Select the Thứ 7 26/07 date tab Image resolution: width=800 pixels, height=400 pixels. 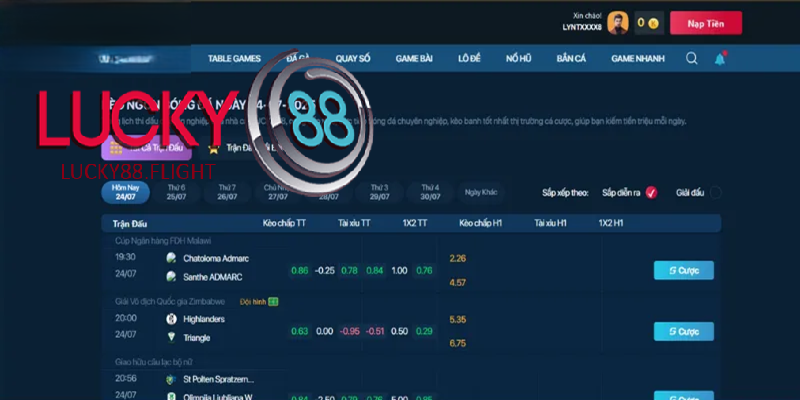pyautogui.click(x=227, y=192)
